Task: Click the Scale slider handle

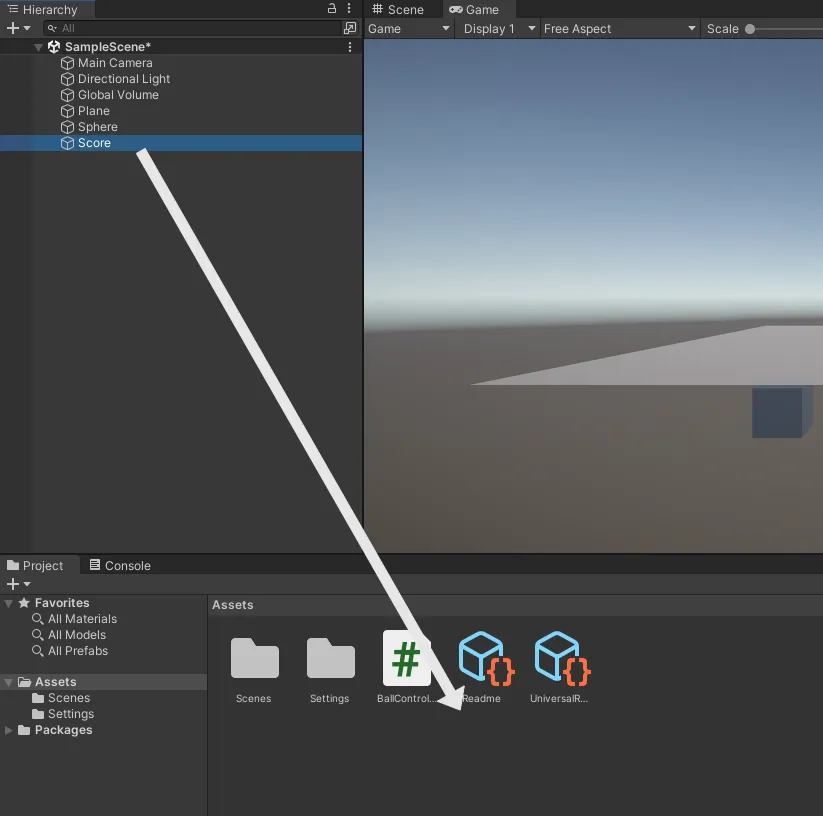Action: coord(749,29)
